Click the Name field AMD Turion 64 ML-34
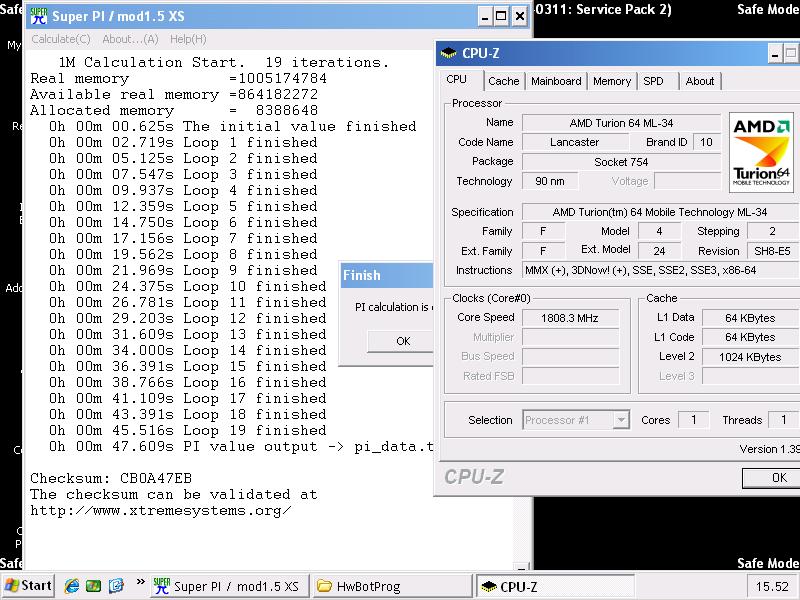This screenshot has width=800, height=600. tap(621, 123)
